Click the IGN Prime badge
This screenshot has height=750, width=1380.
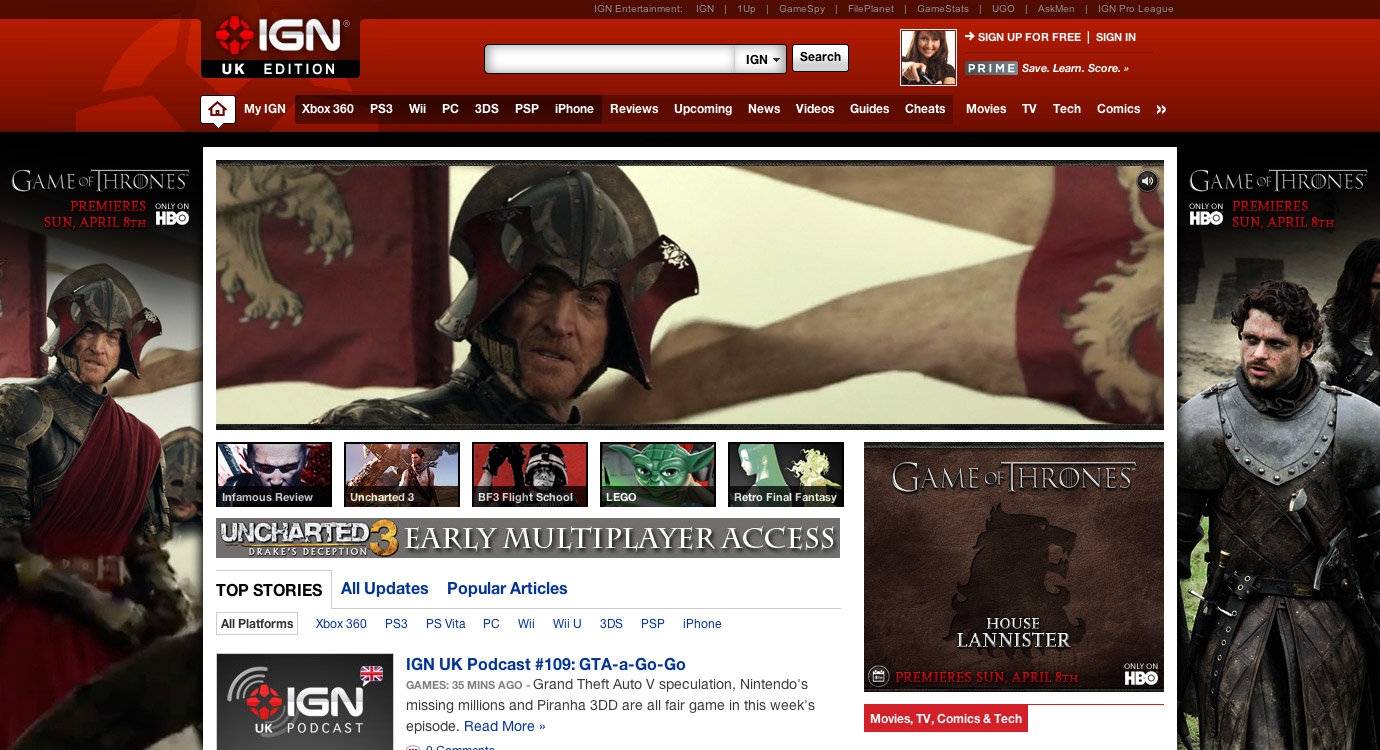991,68
